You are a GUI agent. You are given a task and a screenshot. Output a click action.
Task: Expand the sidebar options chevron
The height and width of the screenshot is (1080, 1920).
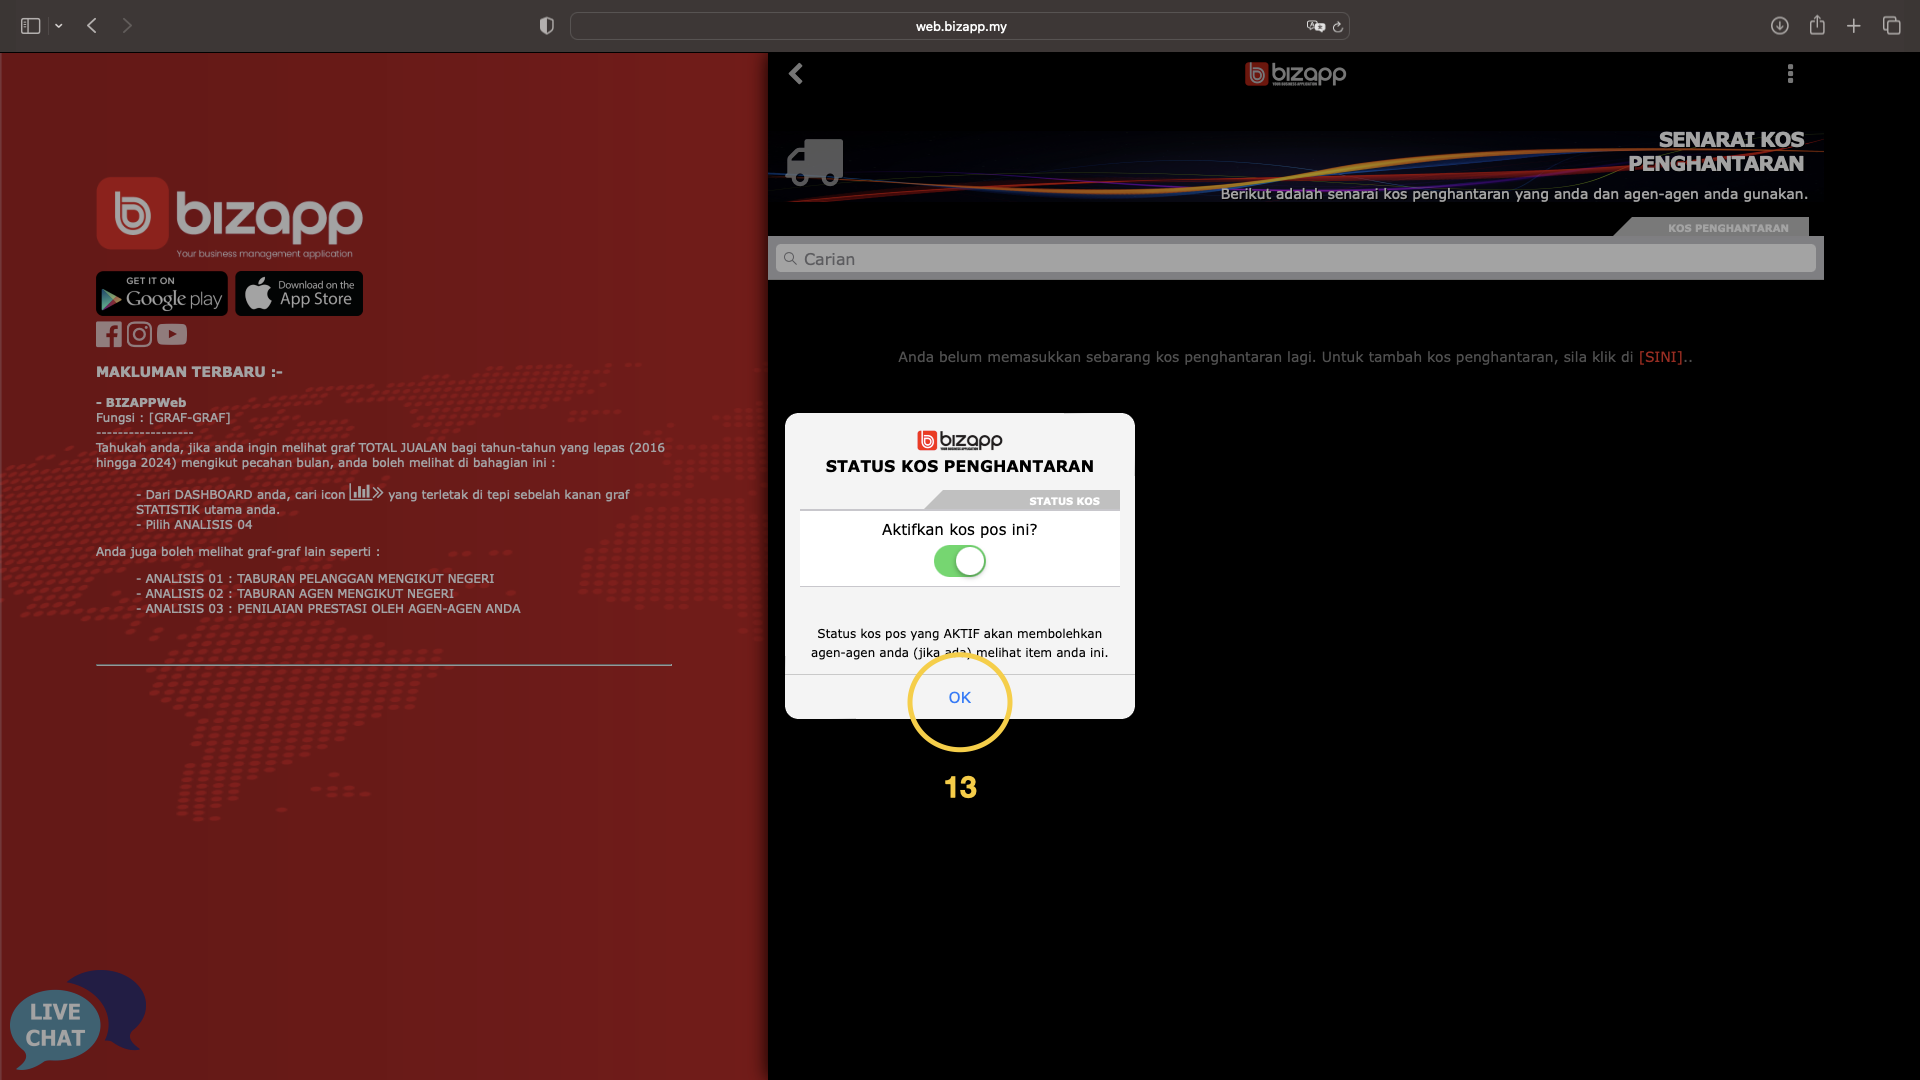click(x=59, y=26)
